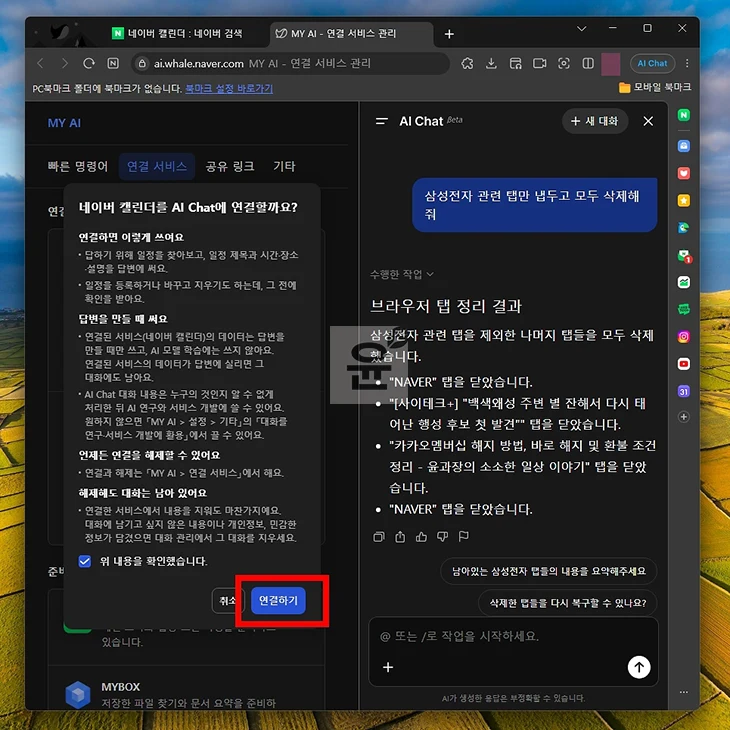Click the 'AI Chat' toolbar button
Viewport: 730px width, 730px height.
652,63
